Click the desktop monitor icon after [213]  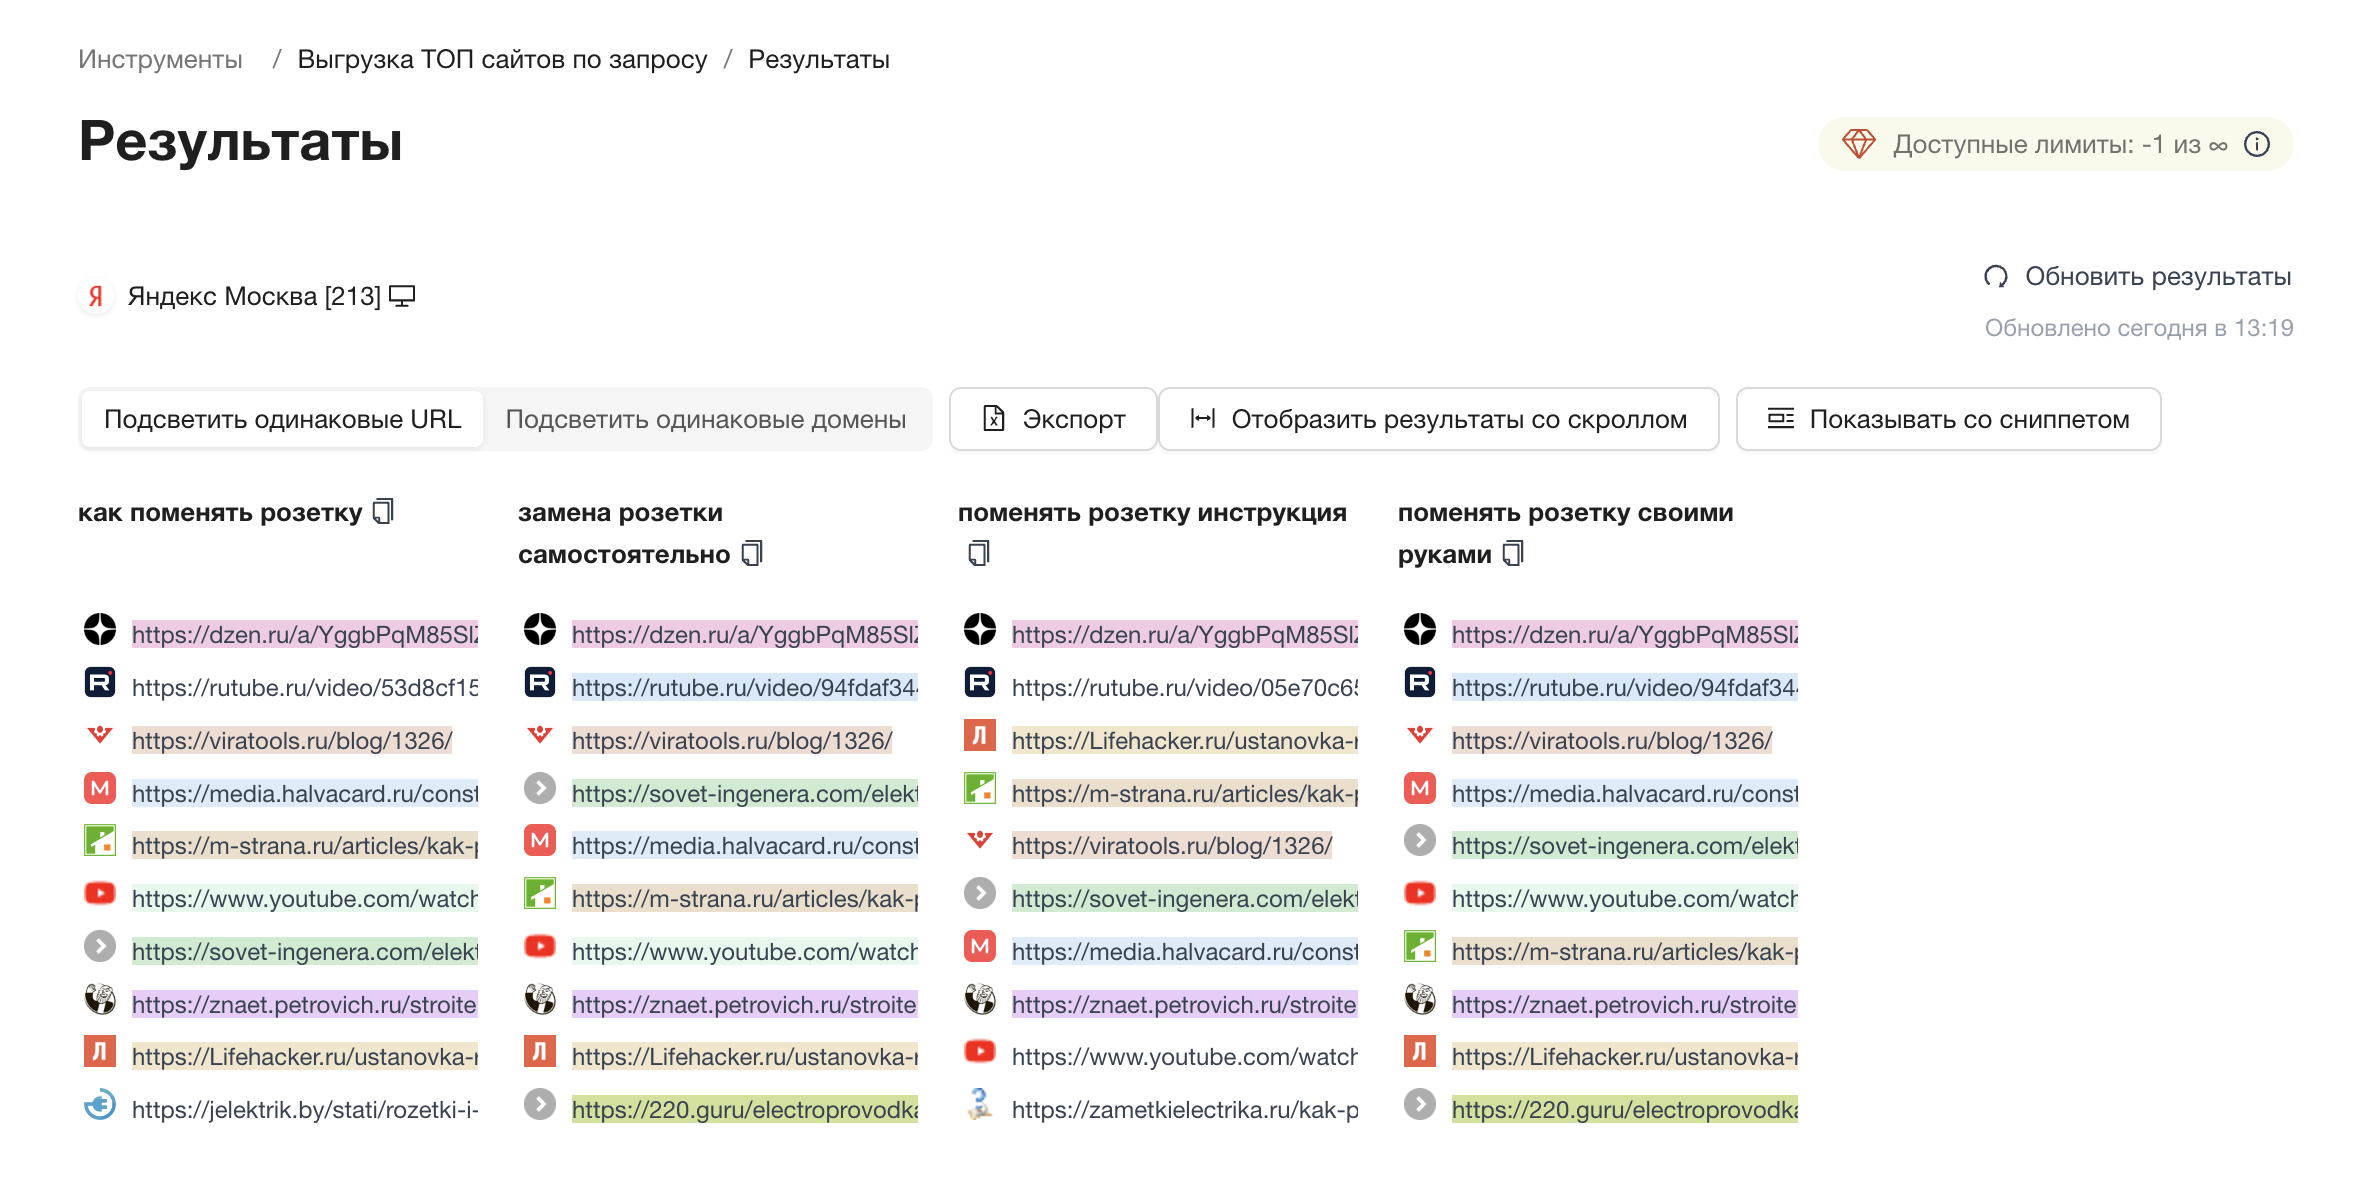402,296
